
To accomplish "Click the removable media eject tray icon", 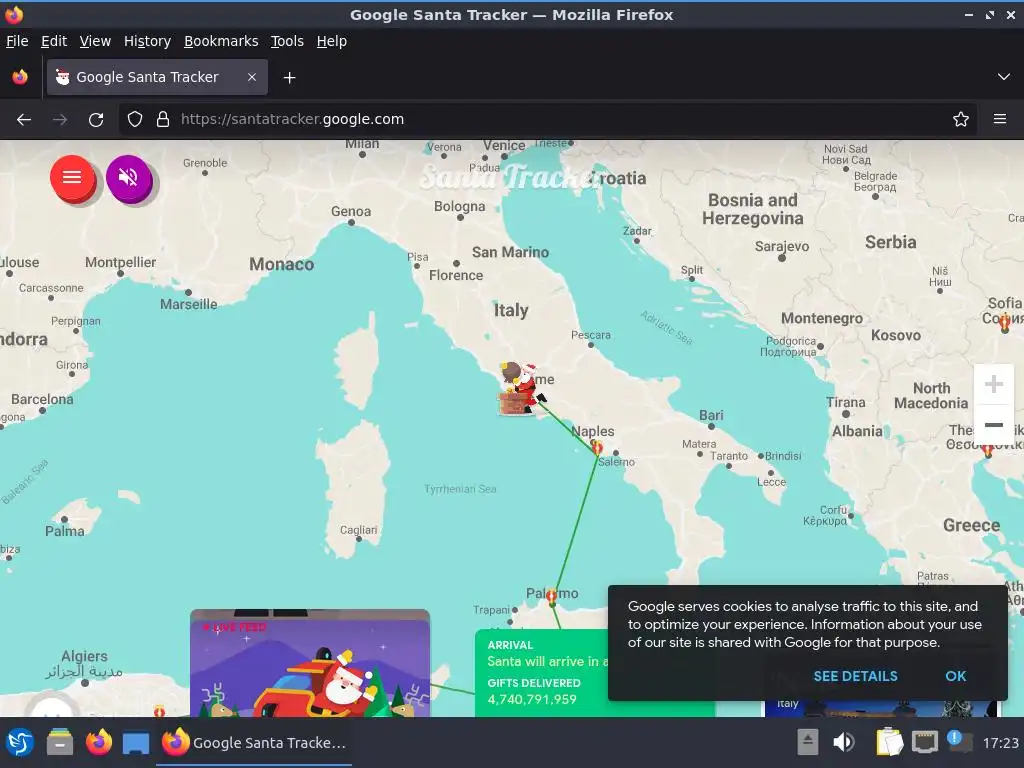I will (808, 743).
